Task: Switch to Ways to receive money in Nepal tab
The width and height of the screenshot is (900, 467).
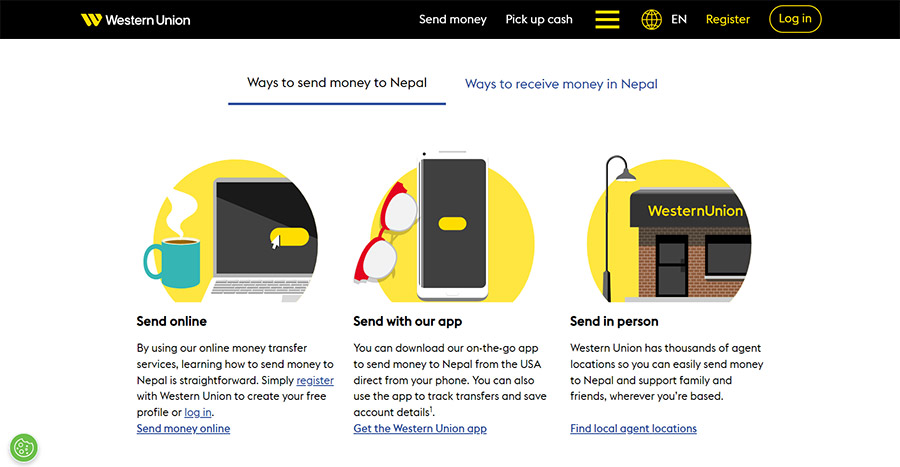Action: point(561,84)
